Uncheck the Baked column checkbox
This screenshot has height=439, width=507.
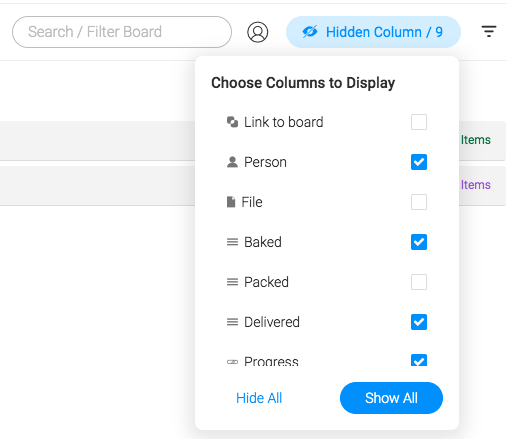tap(419, 242)
